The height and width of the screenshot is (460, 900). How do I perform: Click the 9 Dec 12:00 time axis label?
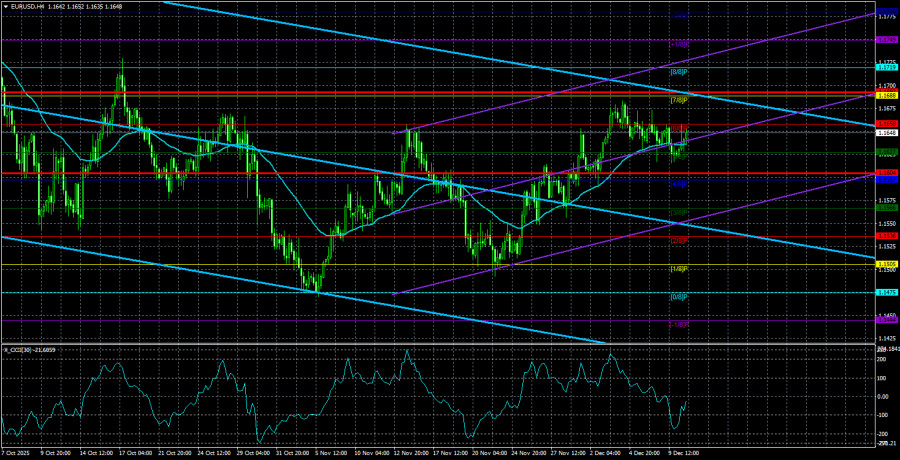pos(684,453)
